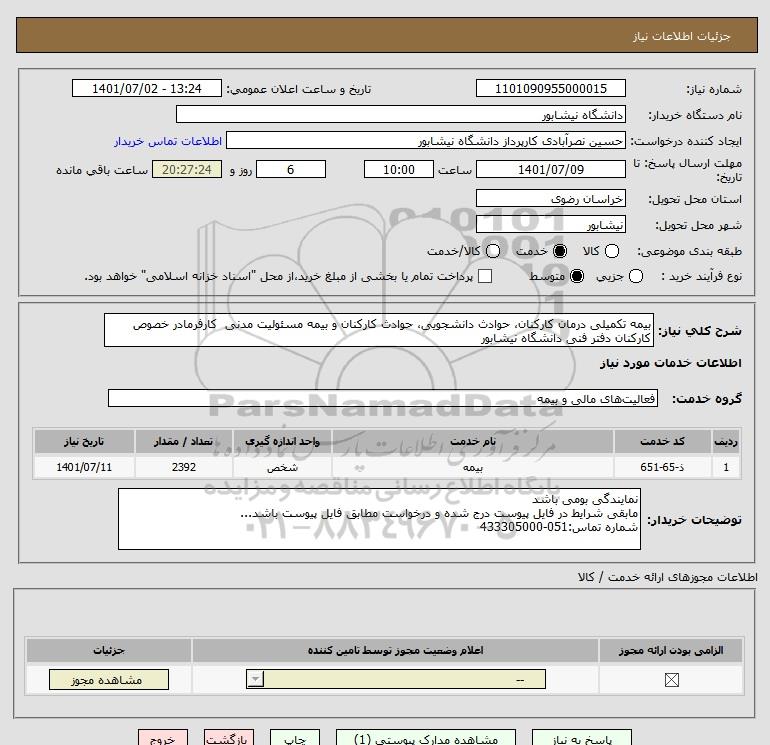This screenshot has height=745, width=770.
Task: Click کد خدمت column header
Action: (x=662, y=441)
